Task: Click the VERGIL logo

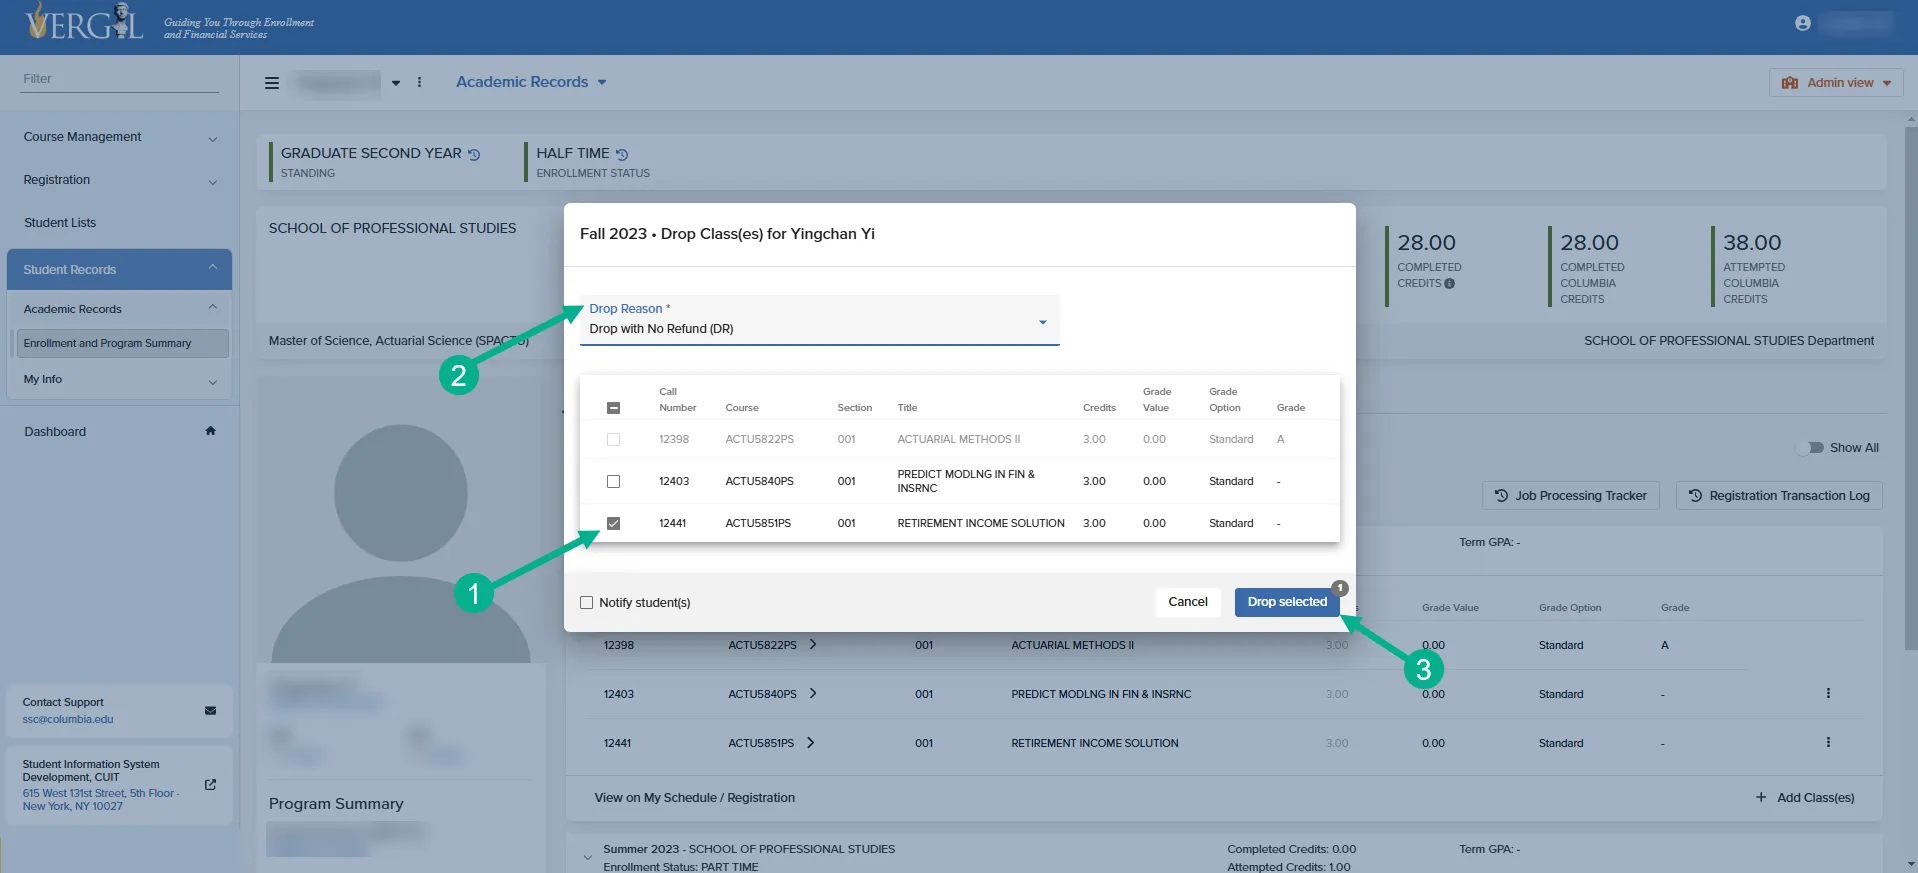Action: [85, 22]
